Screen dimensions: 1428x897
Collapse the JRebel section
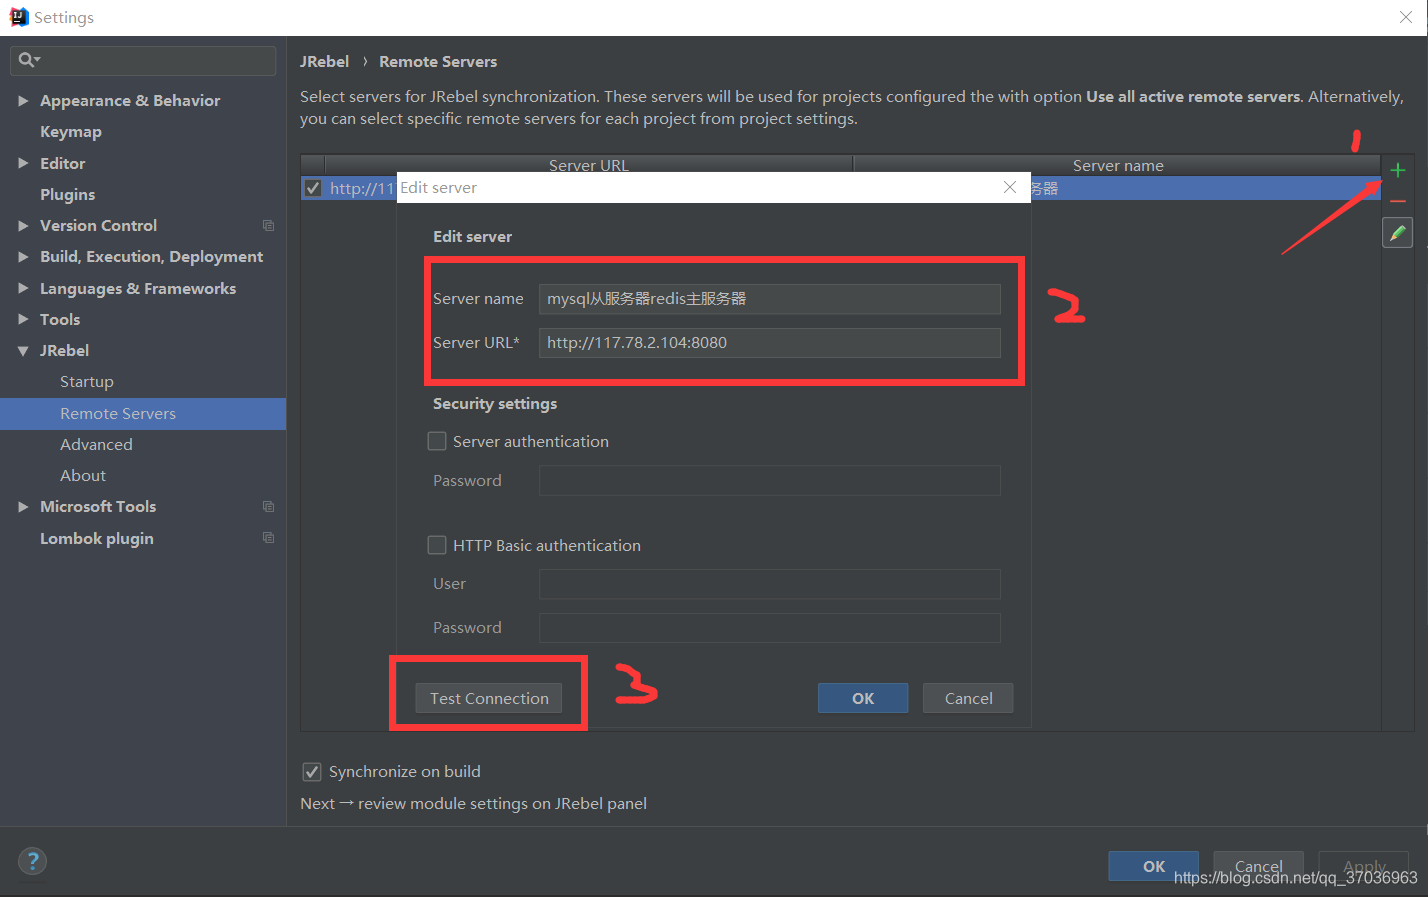tap(23, 350)
